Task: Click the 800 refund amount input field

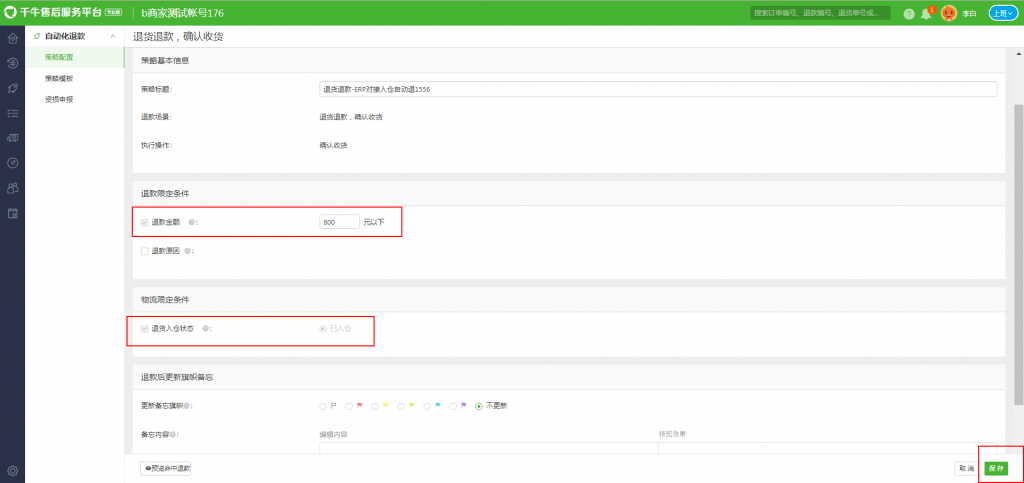Action: pyautogui.click(x=338, y=222)
